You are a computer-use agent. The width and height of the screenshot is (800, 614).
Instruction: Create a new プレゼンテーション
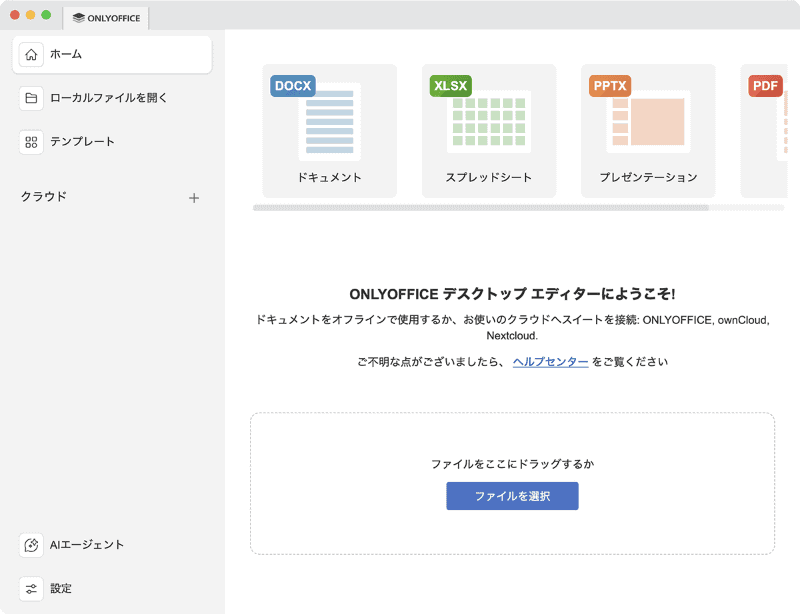[648, 131]
